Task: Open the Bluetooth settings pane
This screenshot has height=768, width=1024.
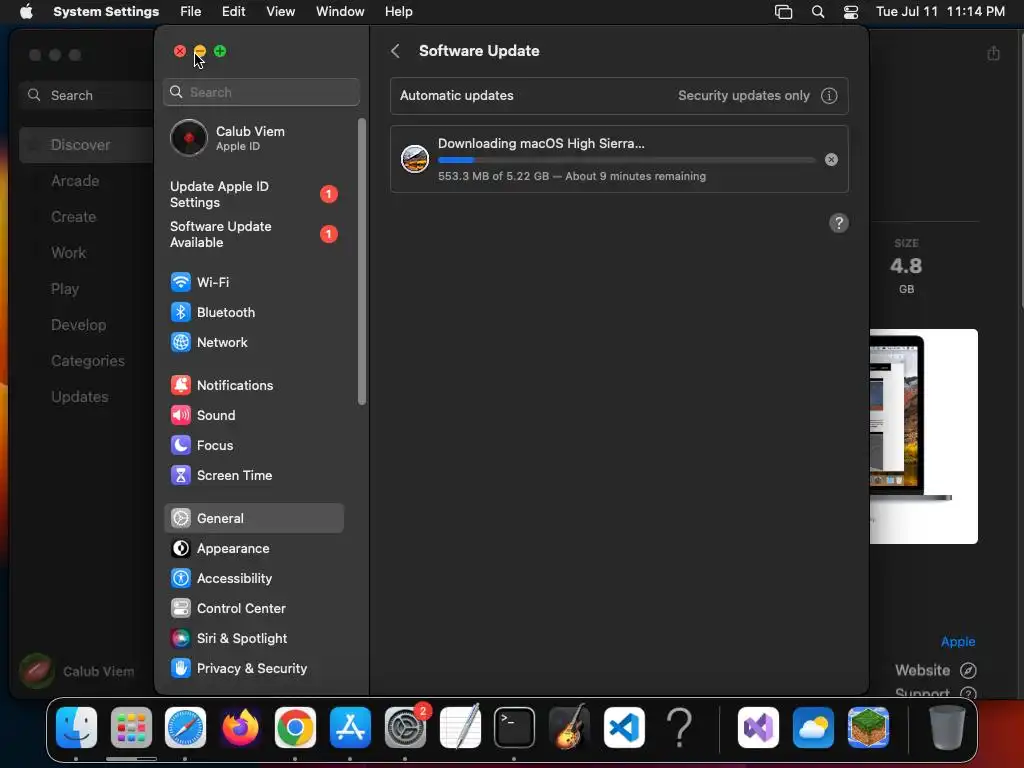Action: click(253, 312)
